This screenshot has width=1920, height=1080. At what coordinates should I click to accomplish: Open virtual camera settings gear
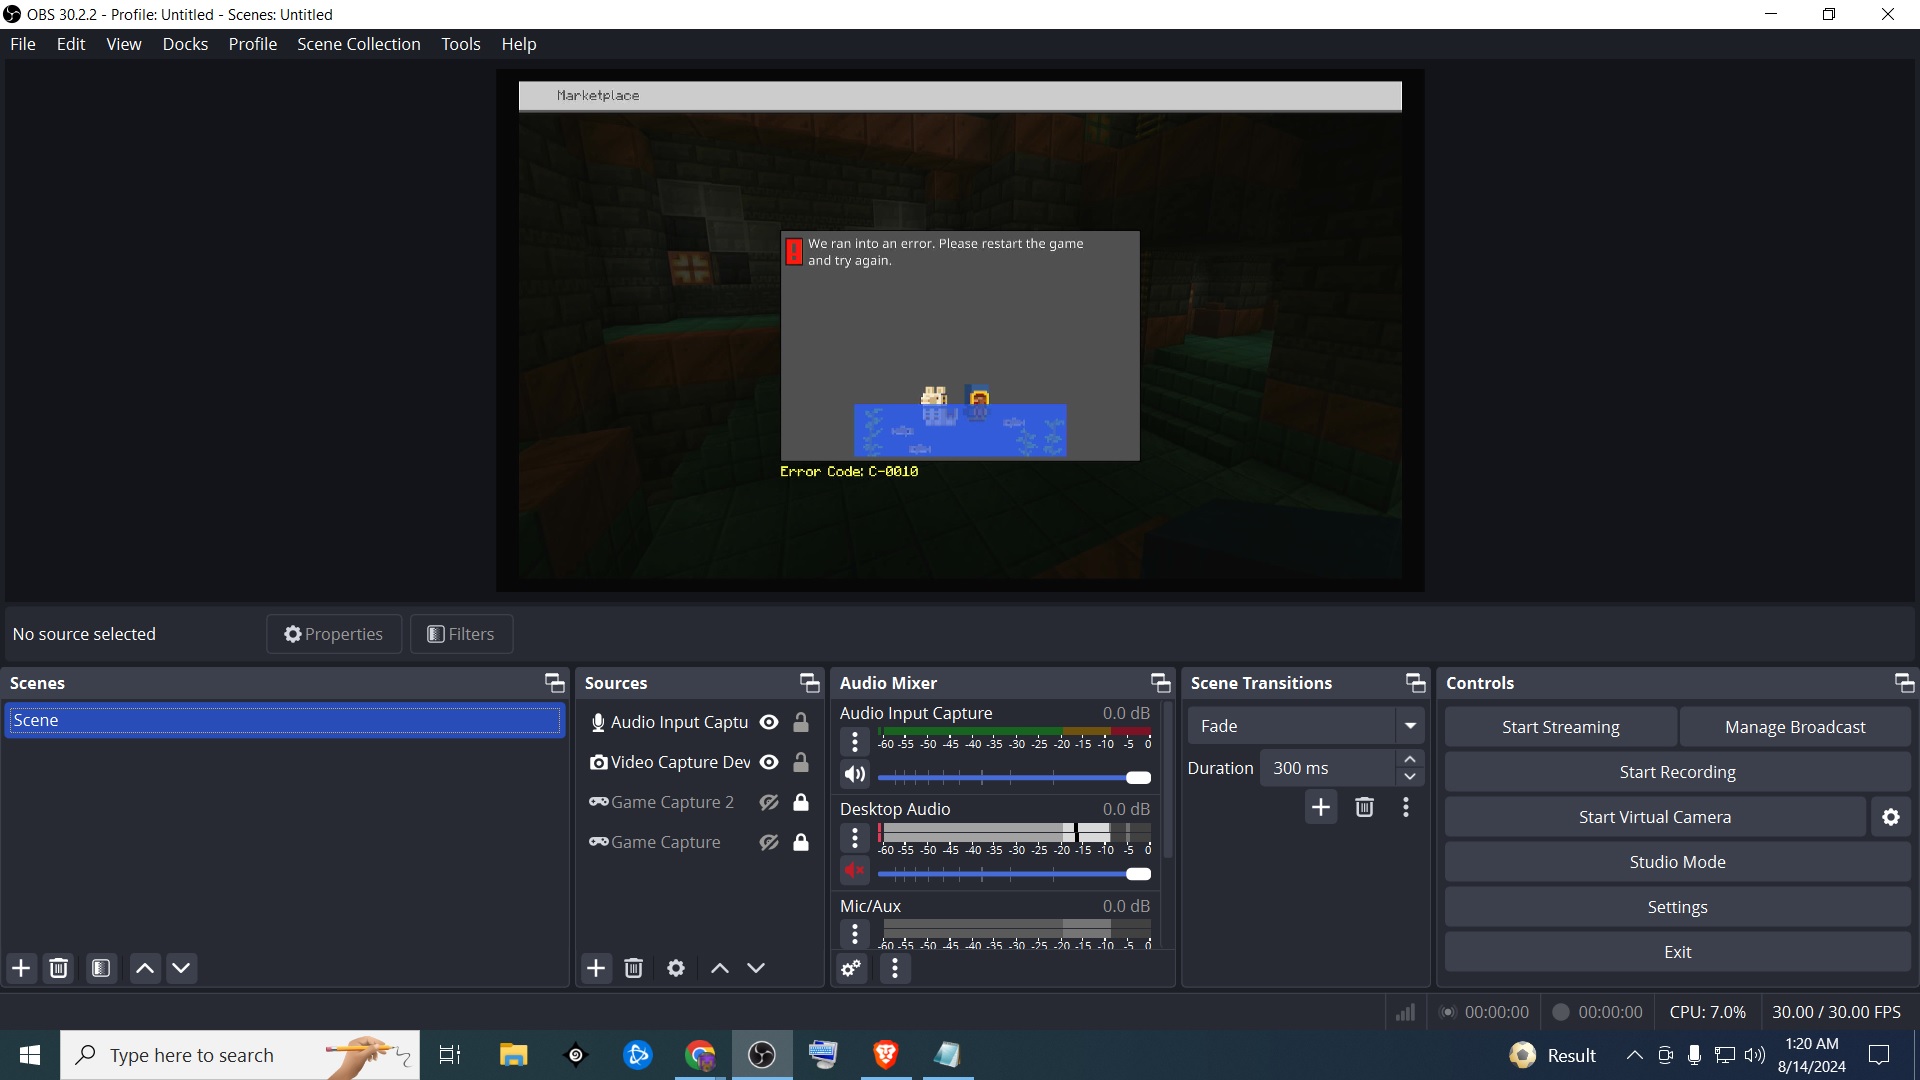pyautogui.click(x=1890, y=817)
